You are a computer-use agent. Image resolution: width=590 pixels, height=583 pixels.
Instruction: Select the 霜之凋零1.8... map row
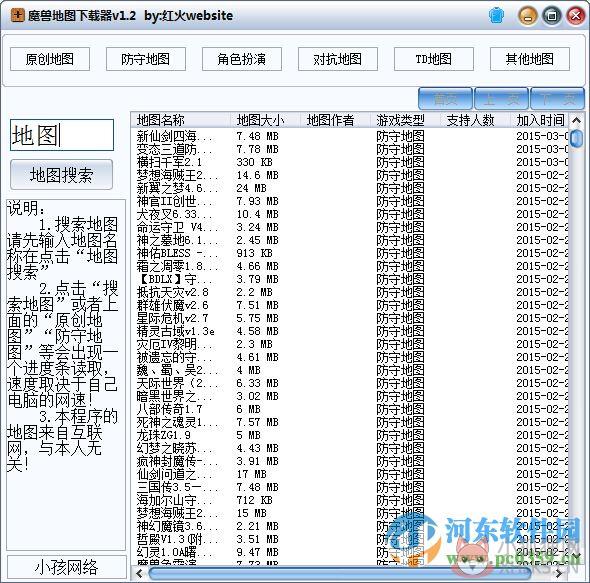point(350,266)
